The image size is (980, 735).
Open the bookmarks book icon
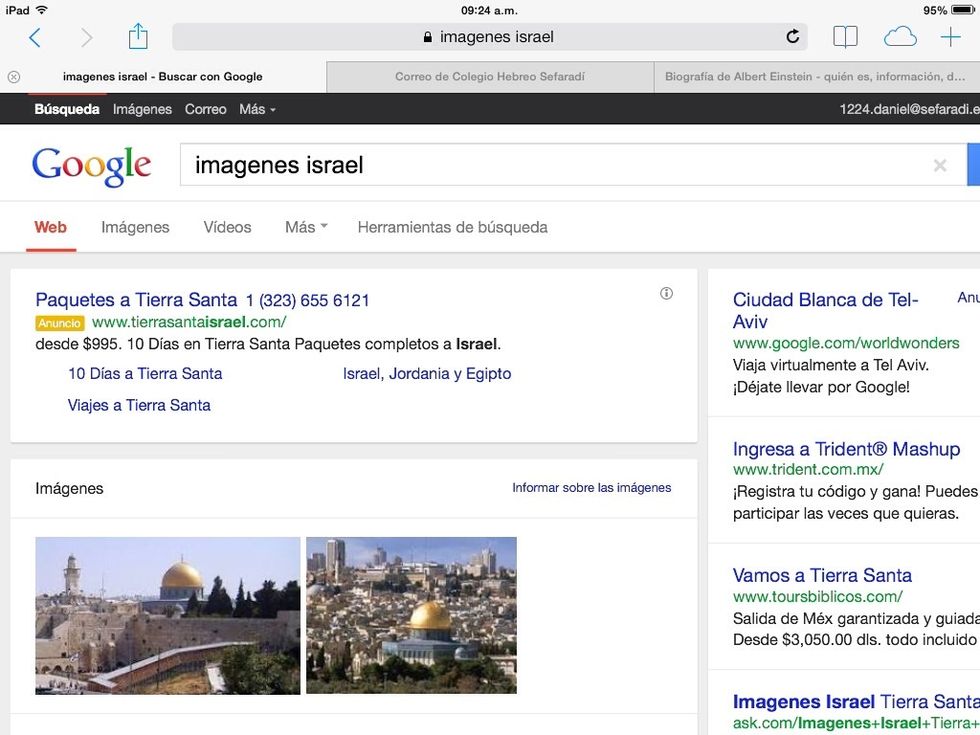845,37
